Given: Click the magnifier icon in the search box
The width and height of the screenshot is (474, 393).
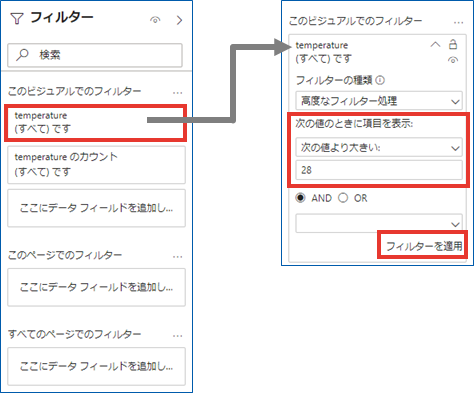Looking at the screenshot, I should point(22,54).
